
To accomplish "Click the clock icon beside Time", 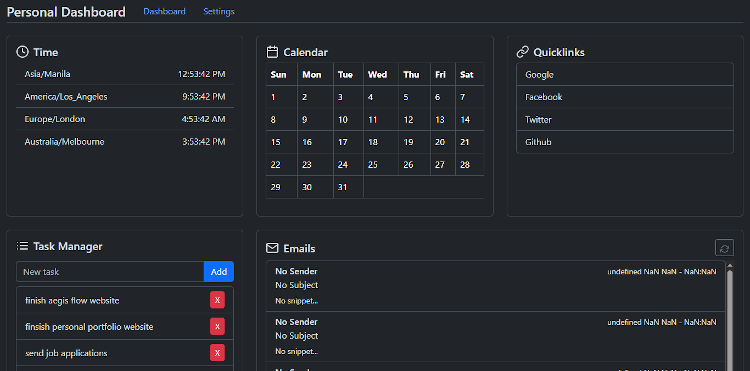I will (22, 52).
